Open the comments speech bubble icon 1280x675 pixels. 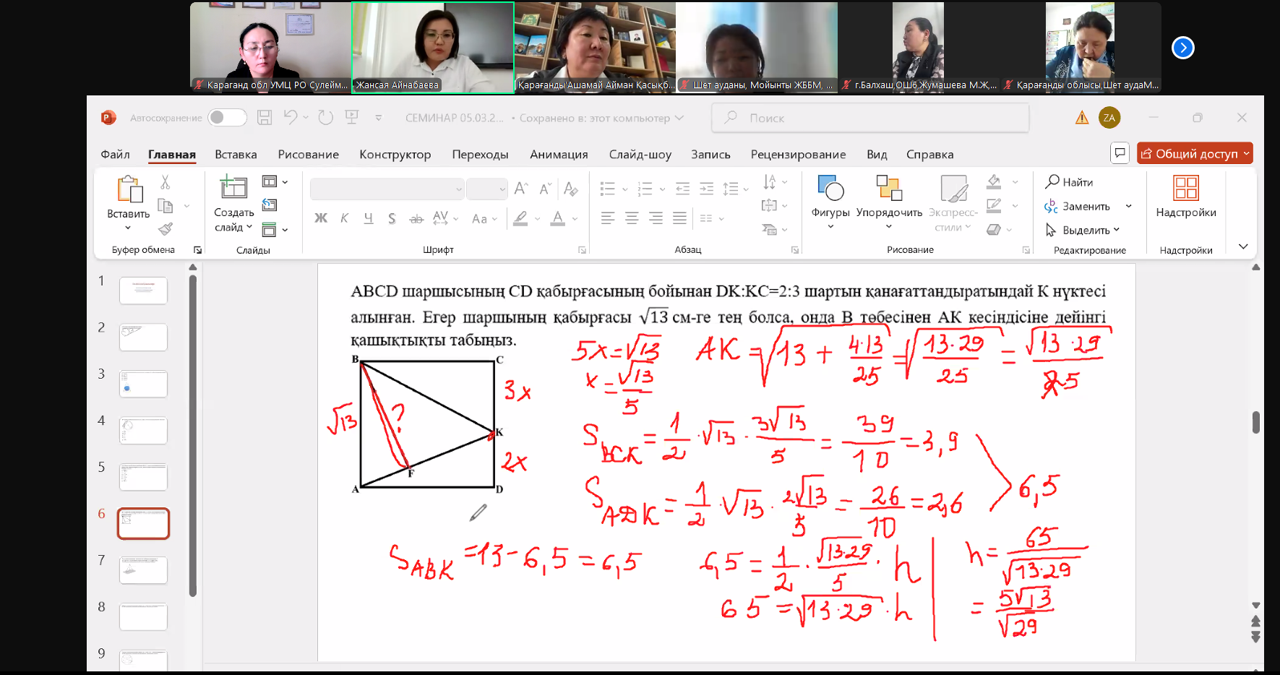point(1119,154)
